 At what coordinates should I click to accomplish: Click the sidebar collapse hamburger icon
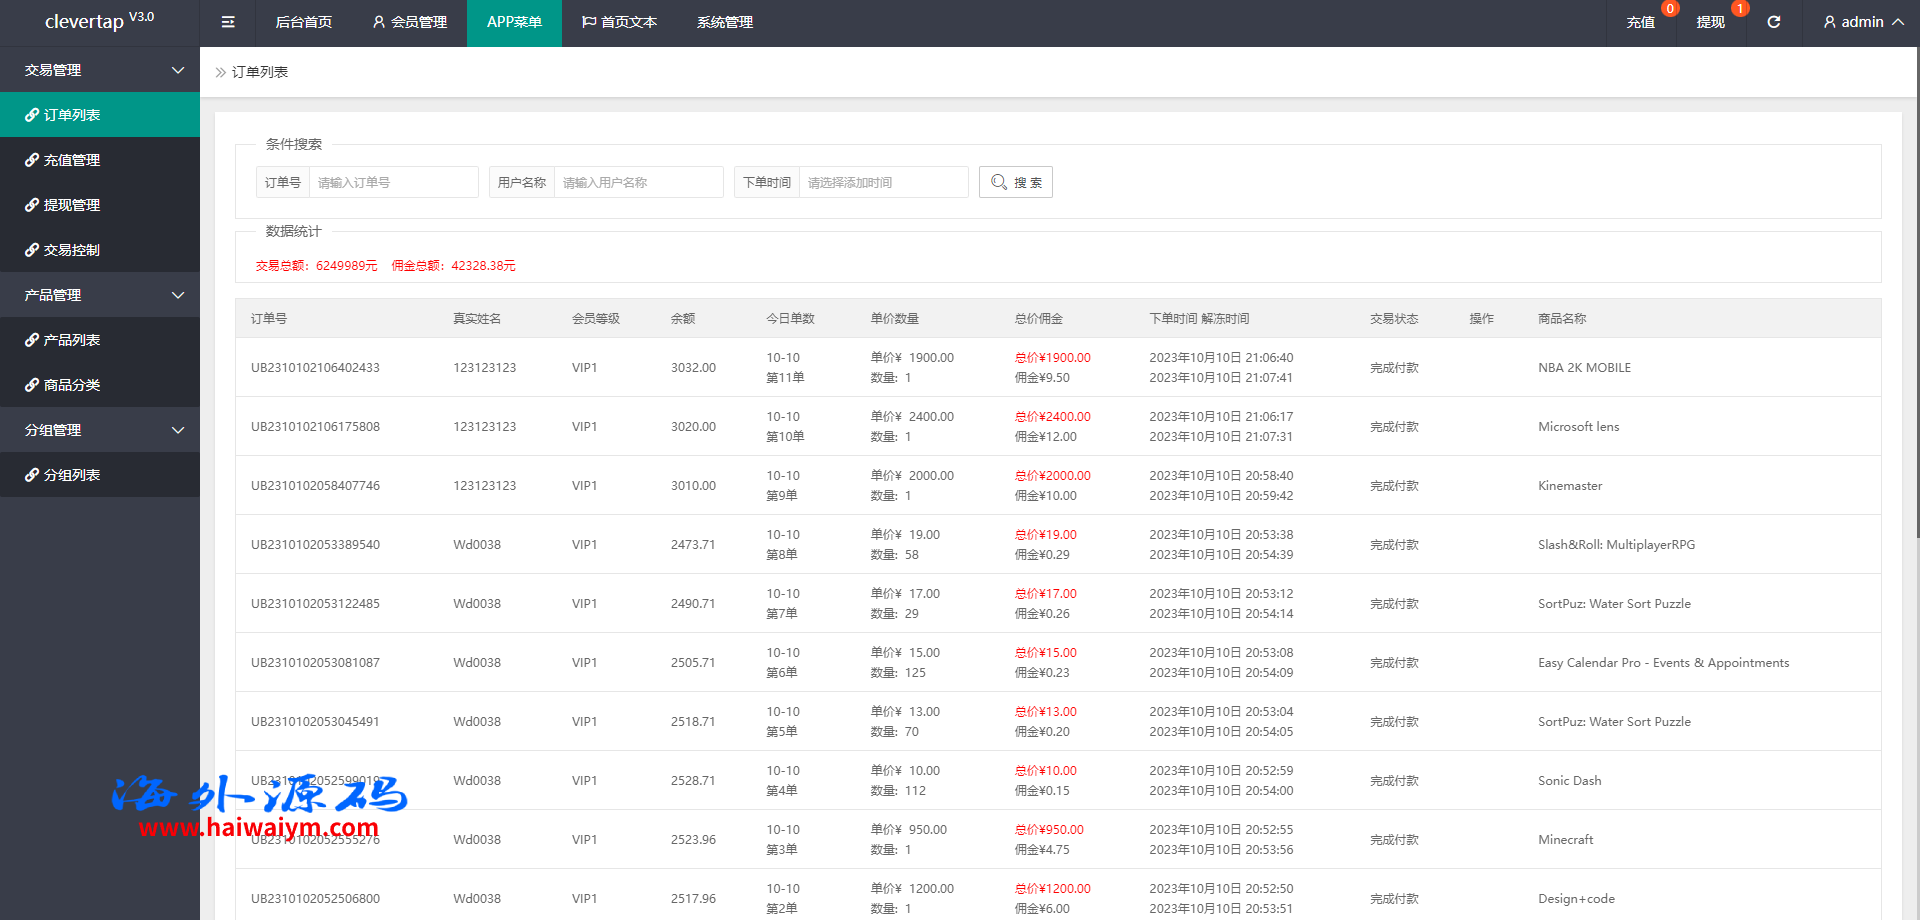(x=228, y=22)
